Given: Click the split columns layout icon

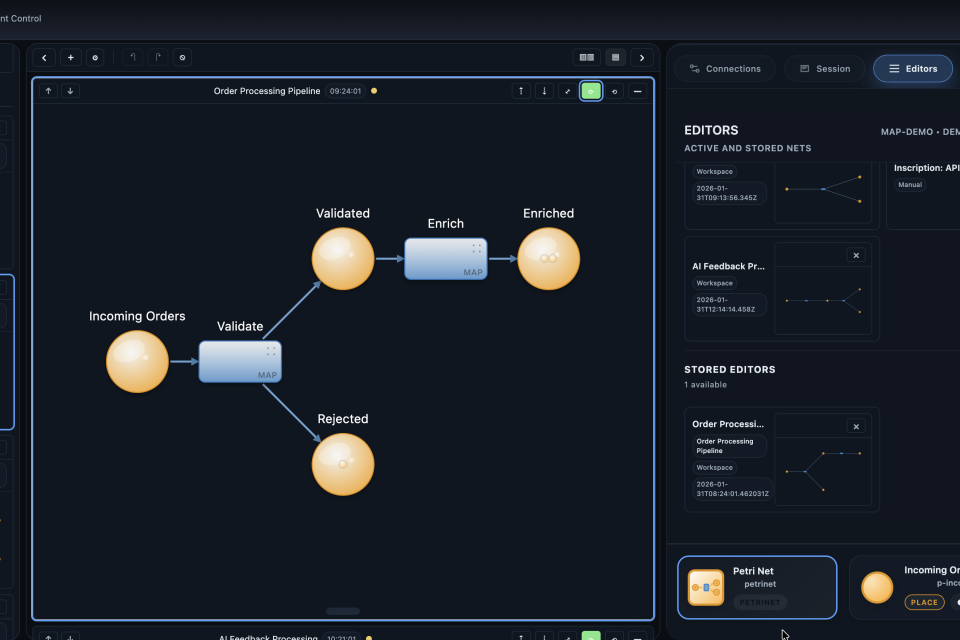Looking at the screenshot, I should (587, 58).
